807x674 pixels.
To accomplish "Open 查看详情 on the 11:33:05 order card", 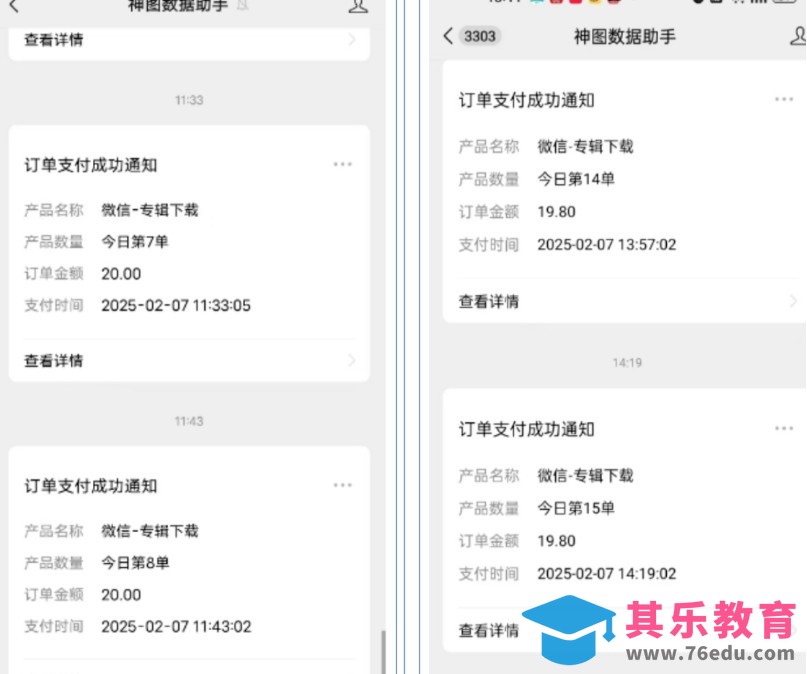I will click(54, 361).
